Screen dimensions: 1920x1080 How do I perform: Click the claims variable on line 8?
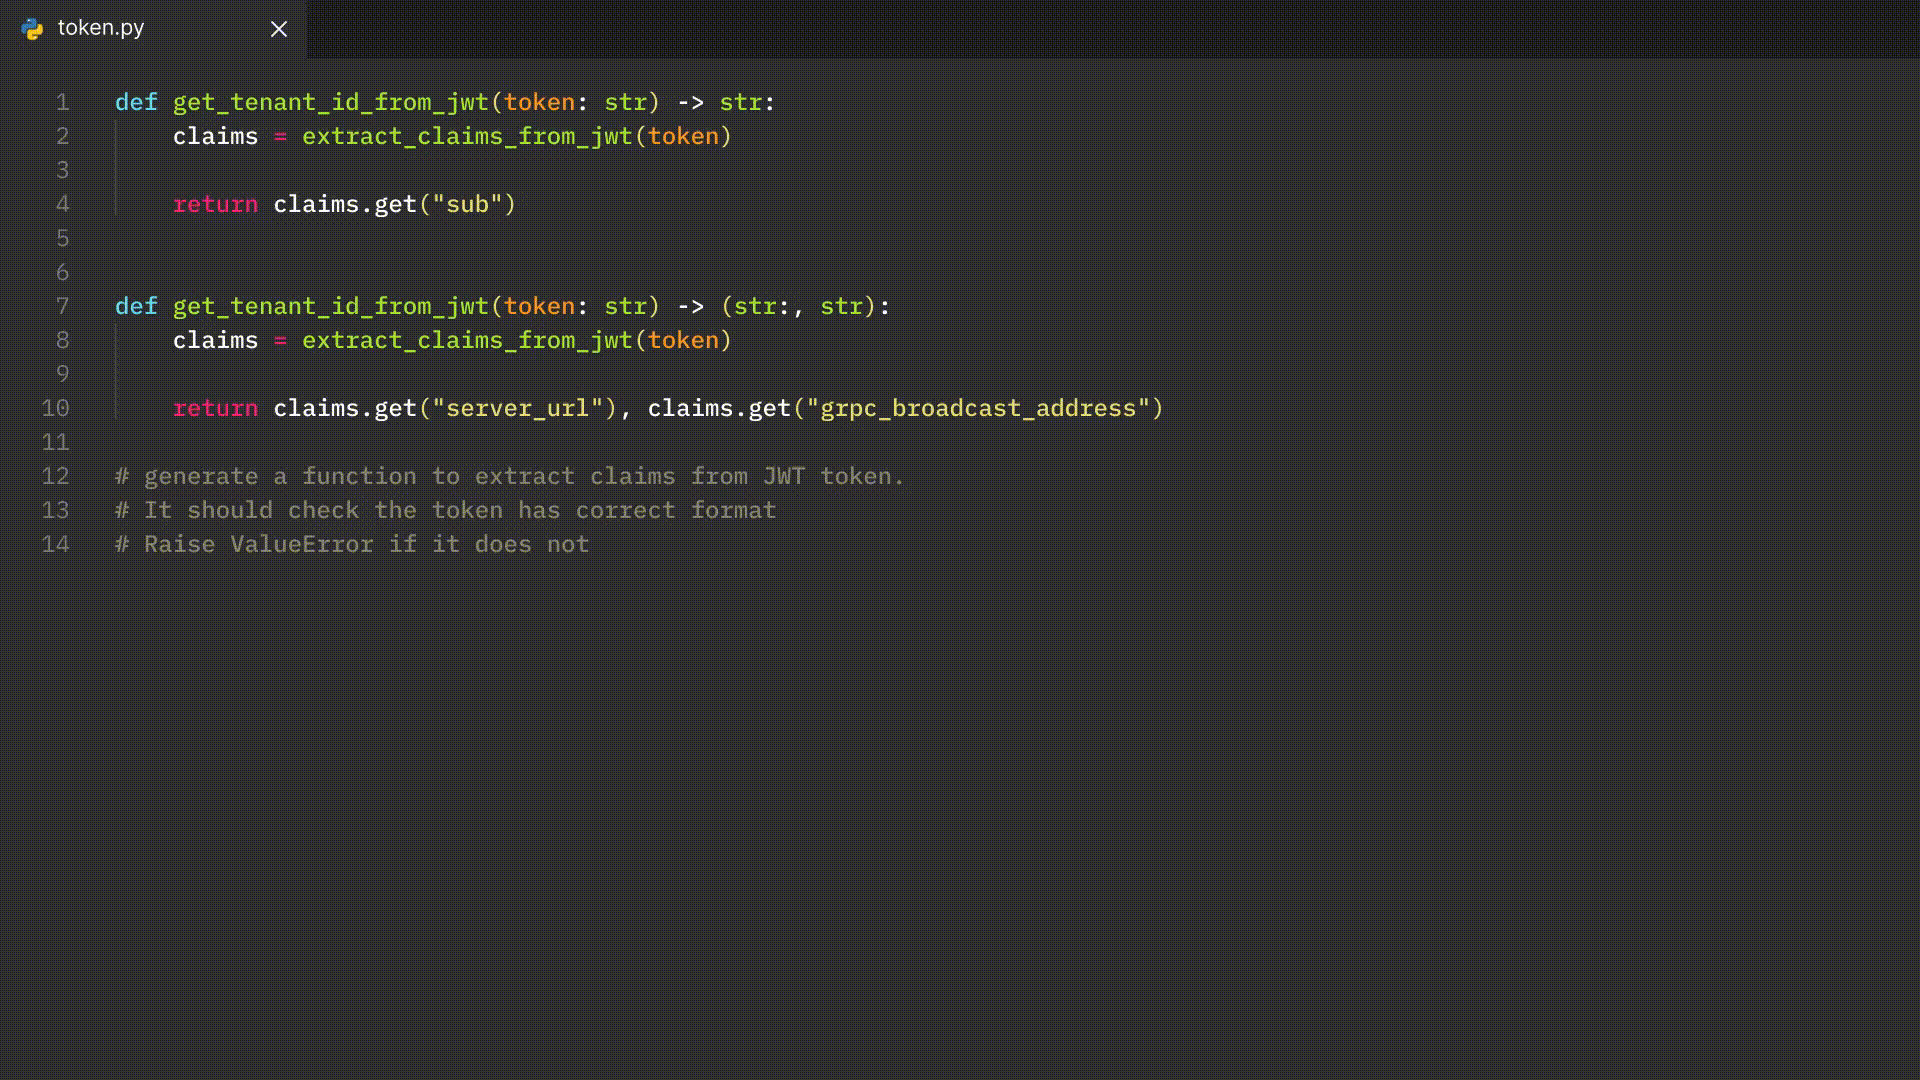pos(214,340)
